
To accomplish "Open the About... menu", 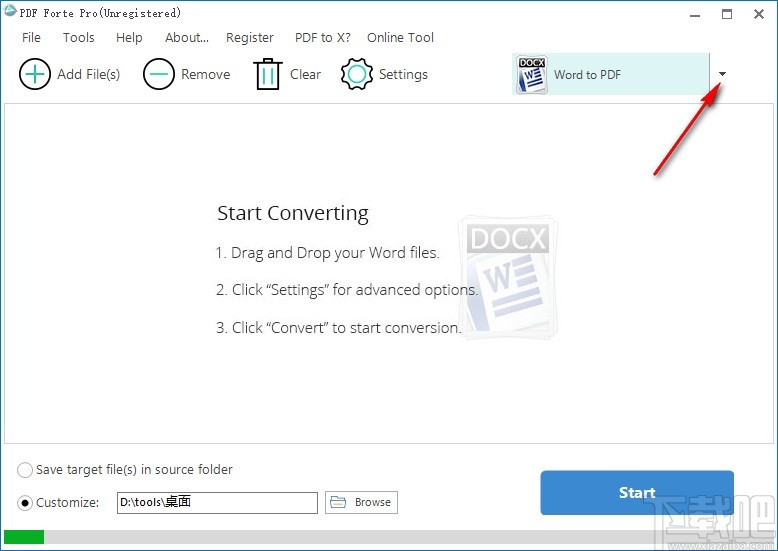I will tap(187, 37).
